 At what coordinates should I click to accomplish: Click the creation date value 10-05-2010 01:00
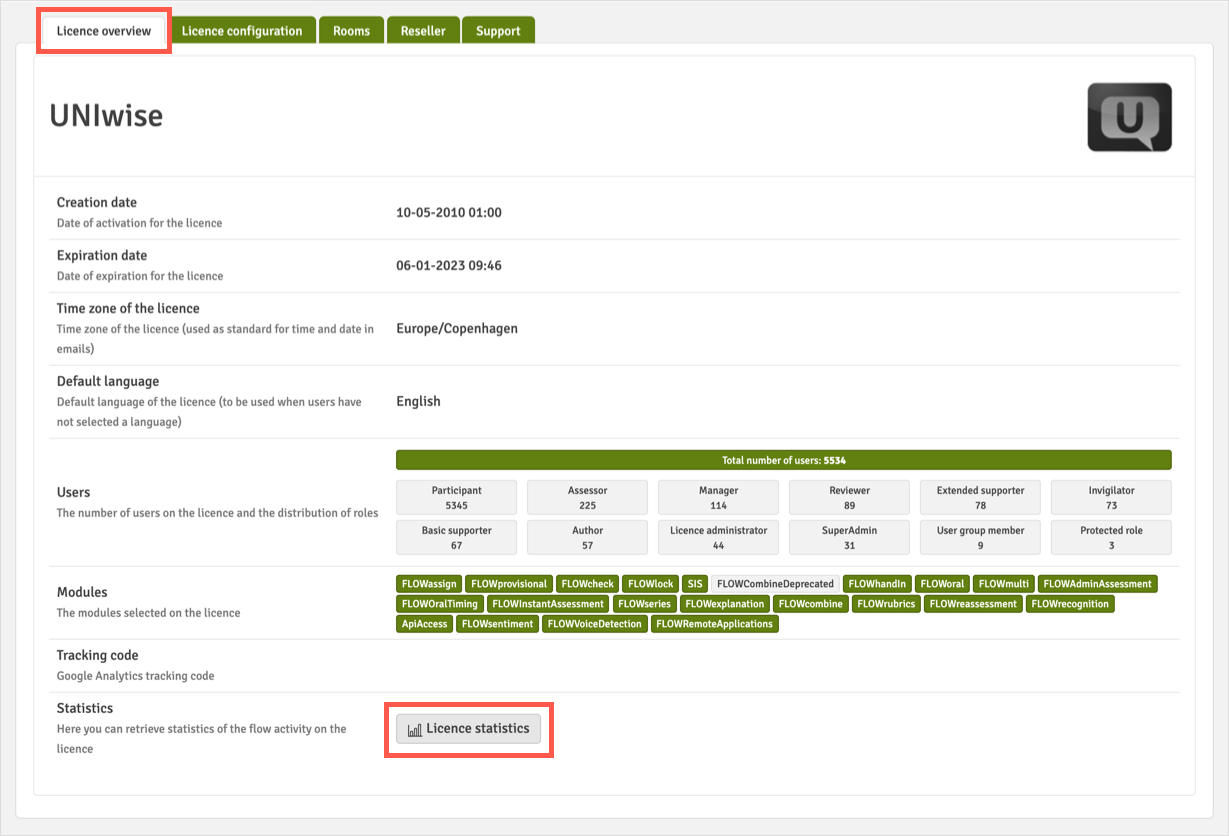(449, 213)
